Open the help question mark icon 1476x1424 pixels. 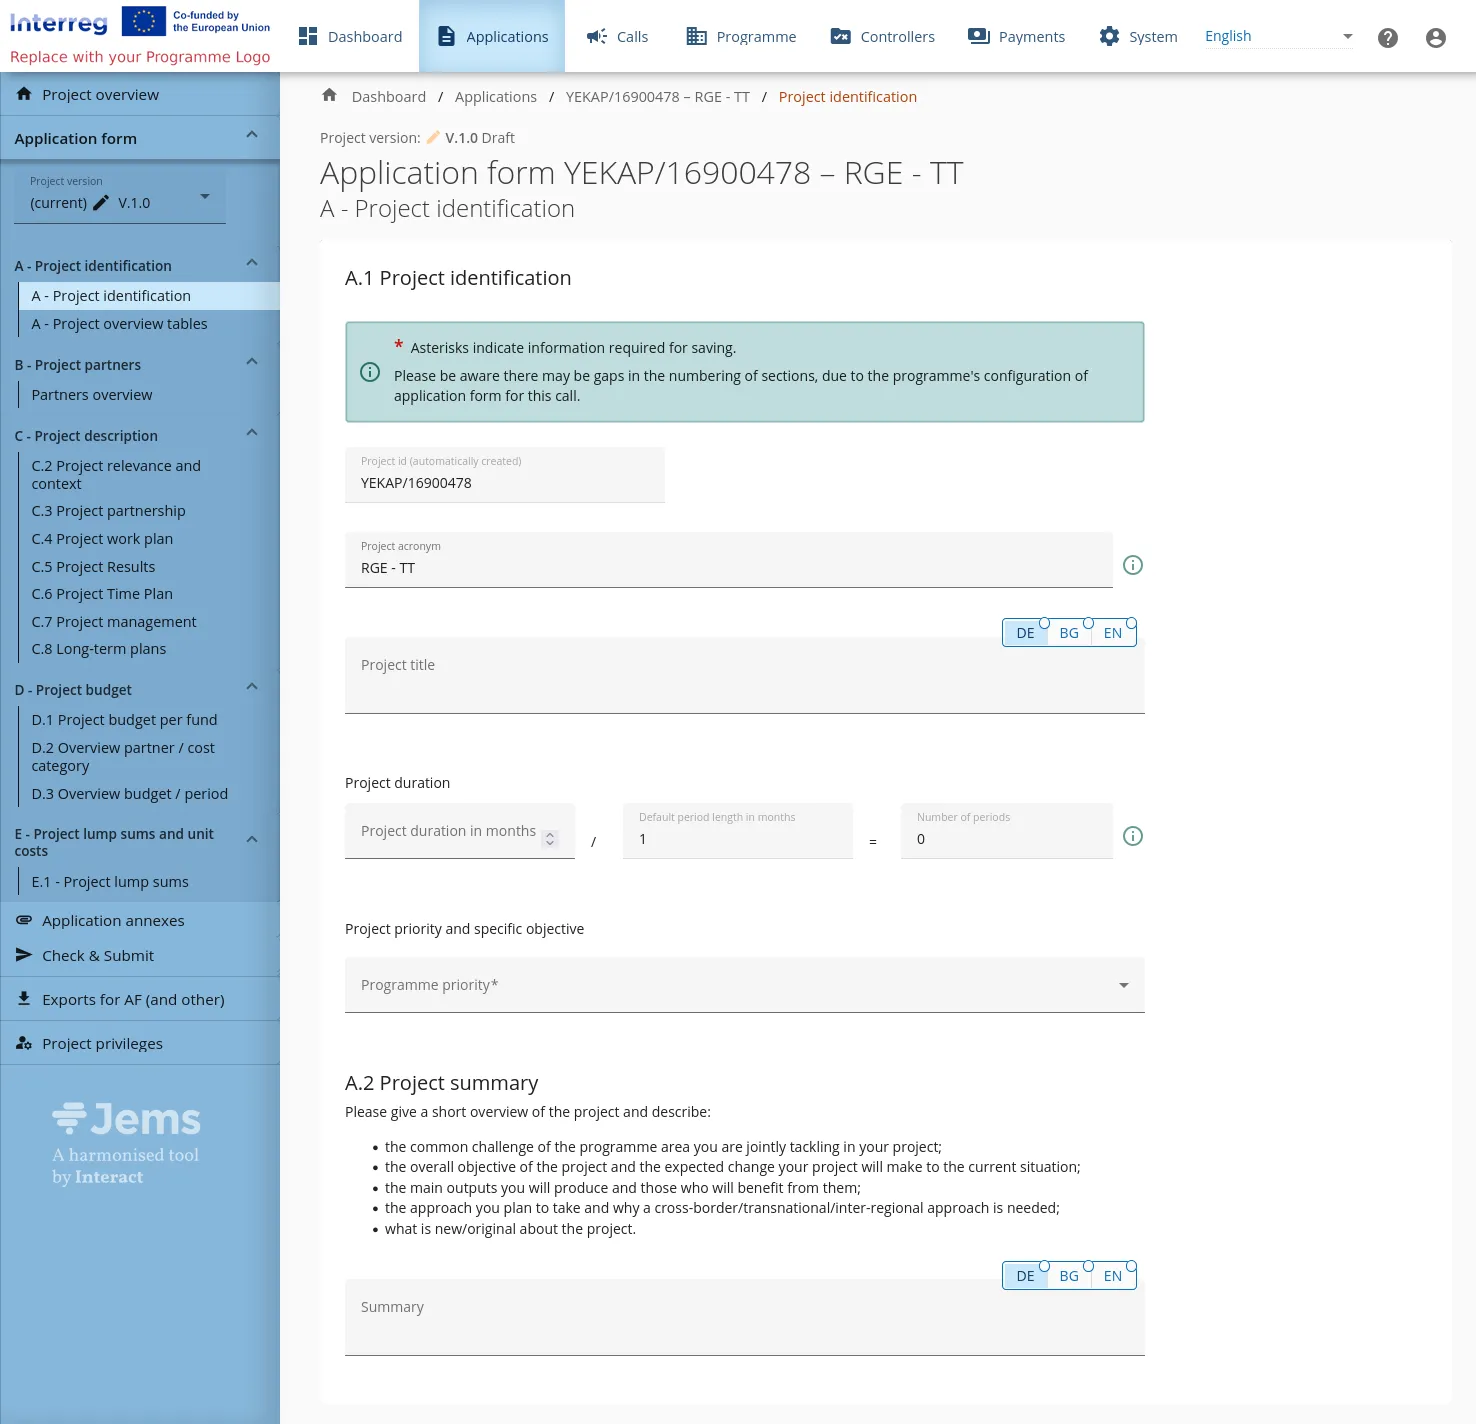[x=1387, y=38]
